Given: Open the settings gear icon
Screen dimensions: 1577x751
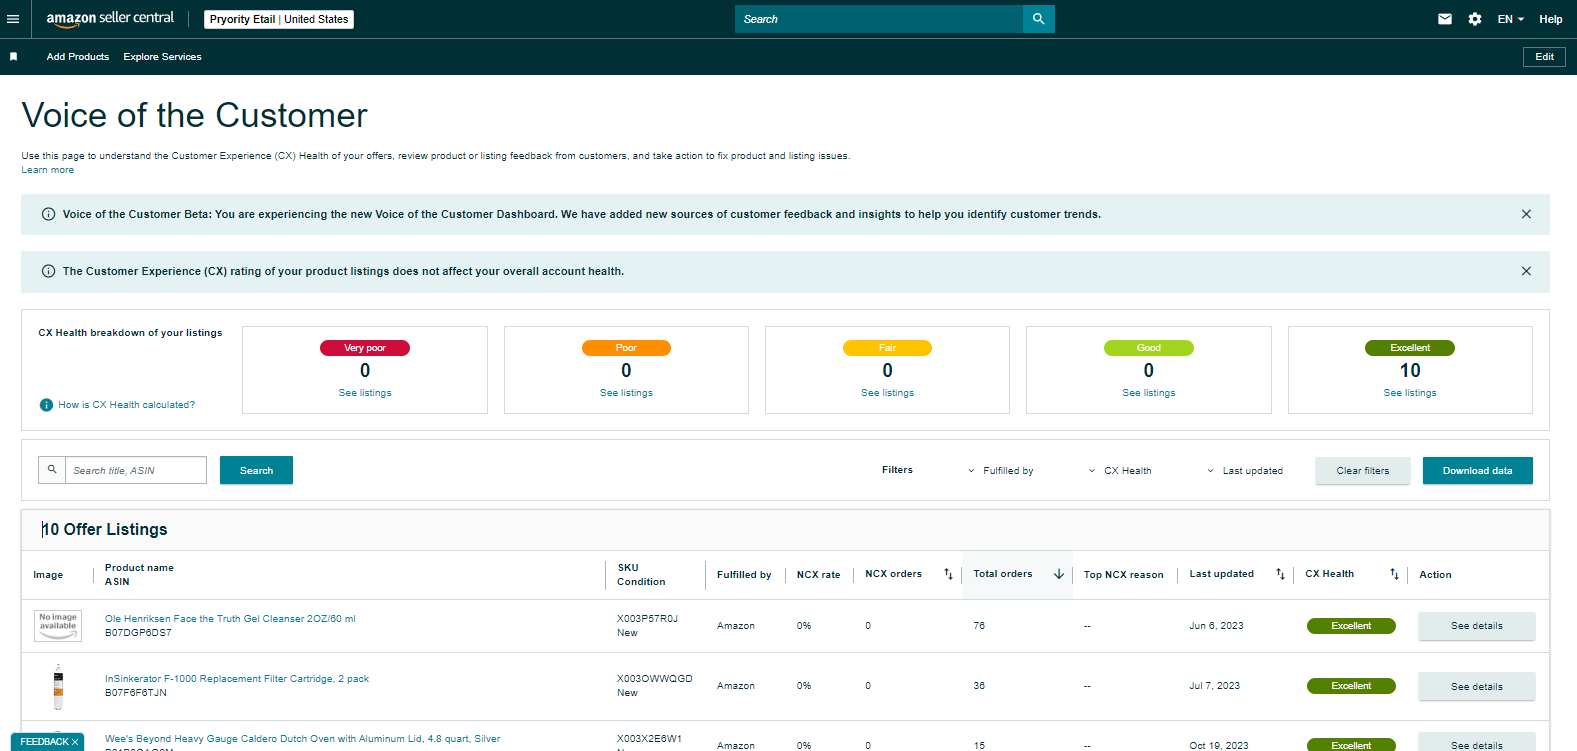Looking at the screenshot, I should (1475, 19).
